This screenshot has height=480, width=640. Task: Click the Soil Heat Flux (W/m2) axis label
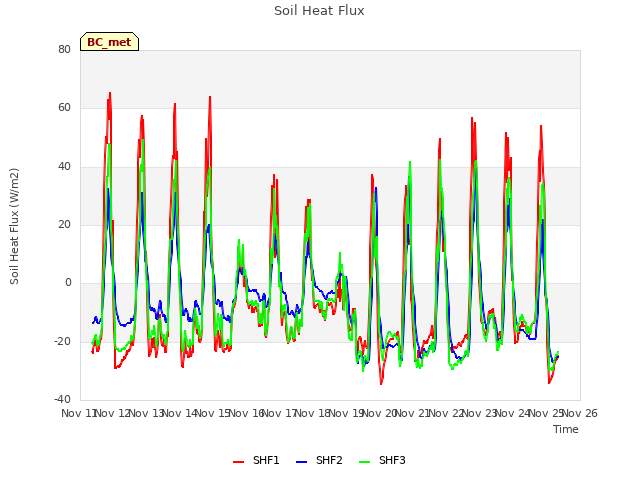tap(14, 226)
